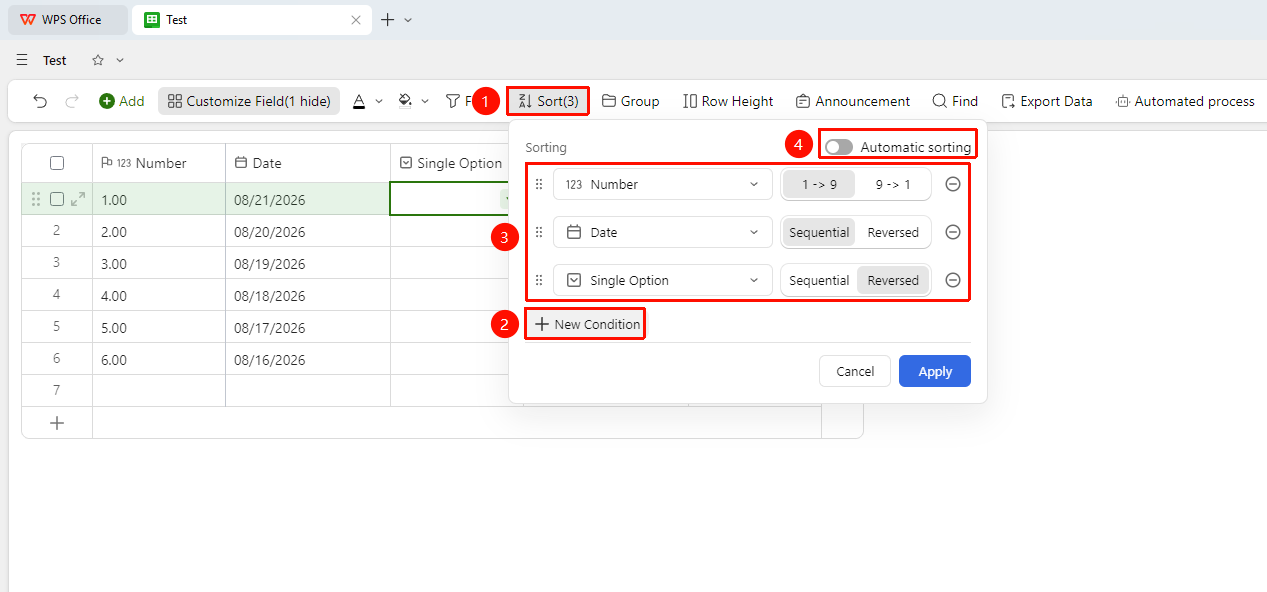Image resolution: width=1267 pixels, height=592 pixels.
Task: Tick the select-all checkbox in the table header
Action: pyautogui.click(x=57, y=163)
